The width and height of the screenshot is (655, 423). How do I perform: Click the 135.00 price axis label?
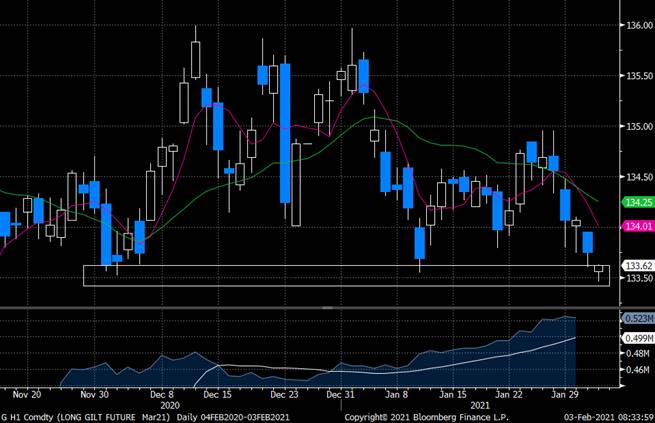coord(640,127)
